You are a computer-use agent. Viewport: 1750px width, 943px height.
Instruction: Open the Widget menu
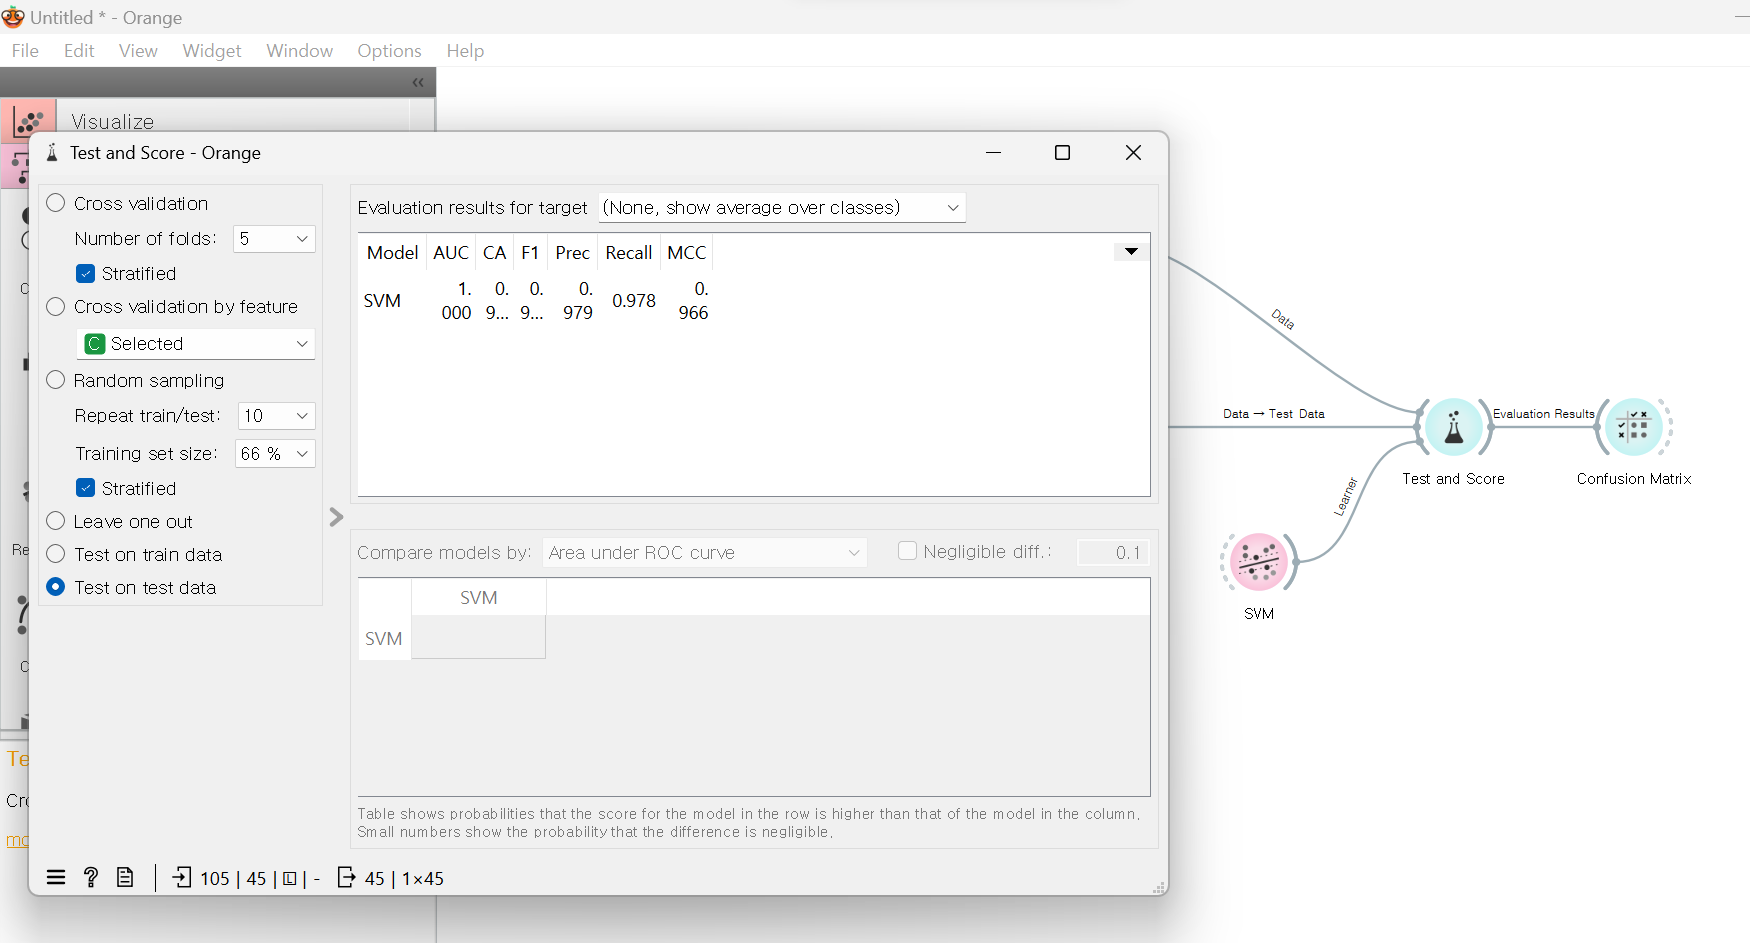coord(212,51)
